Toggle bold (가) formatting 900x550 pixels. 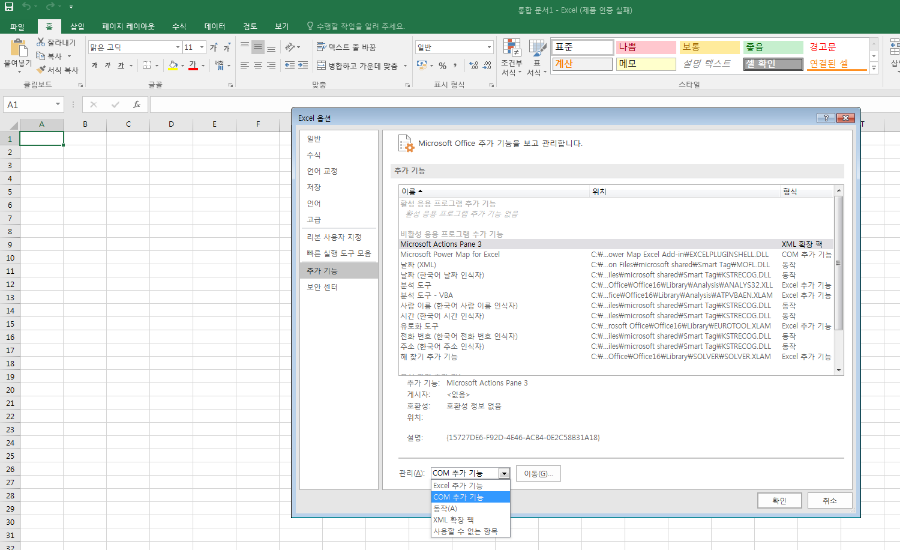point(94,65)
